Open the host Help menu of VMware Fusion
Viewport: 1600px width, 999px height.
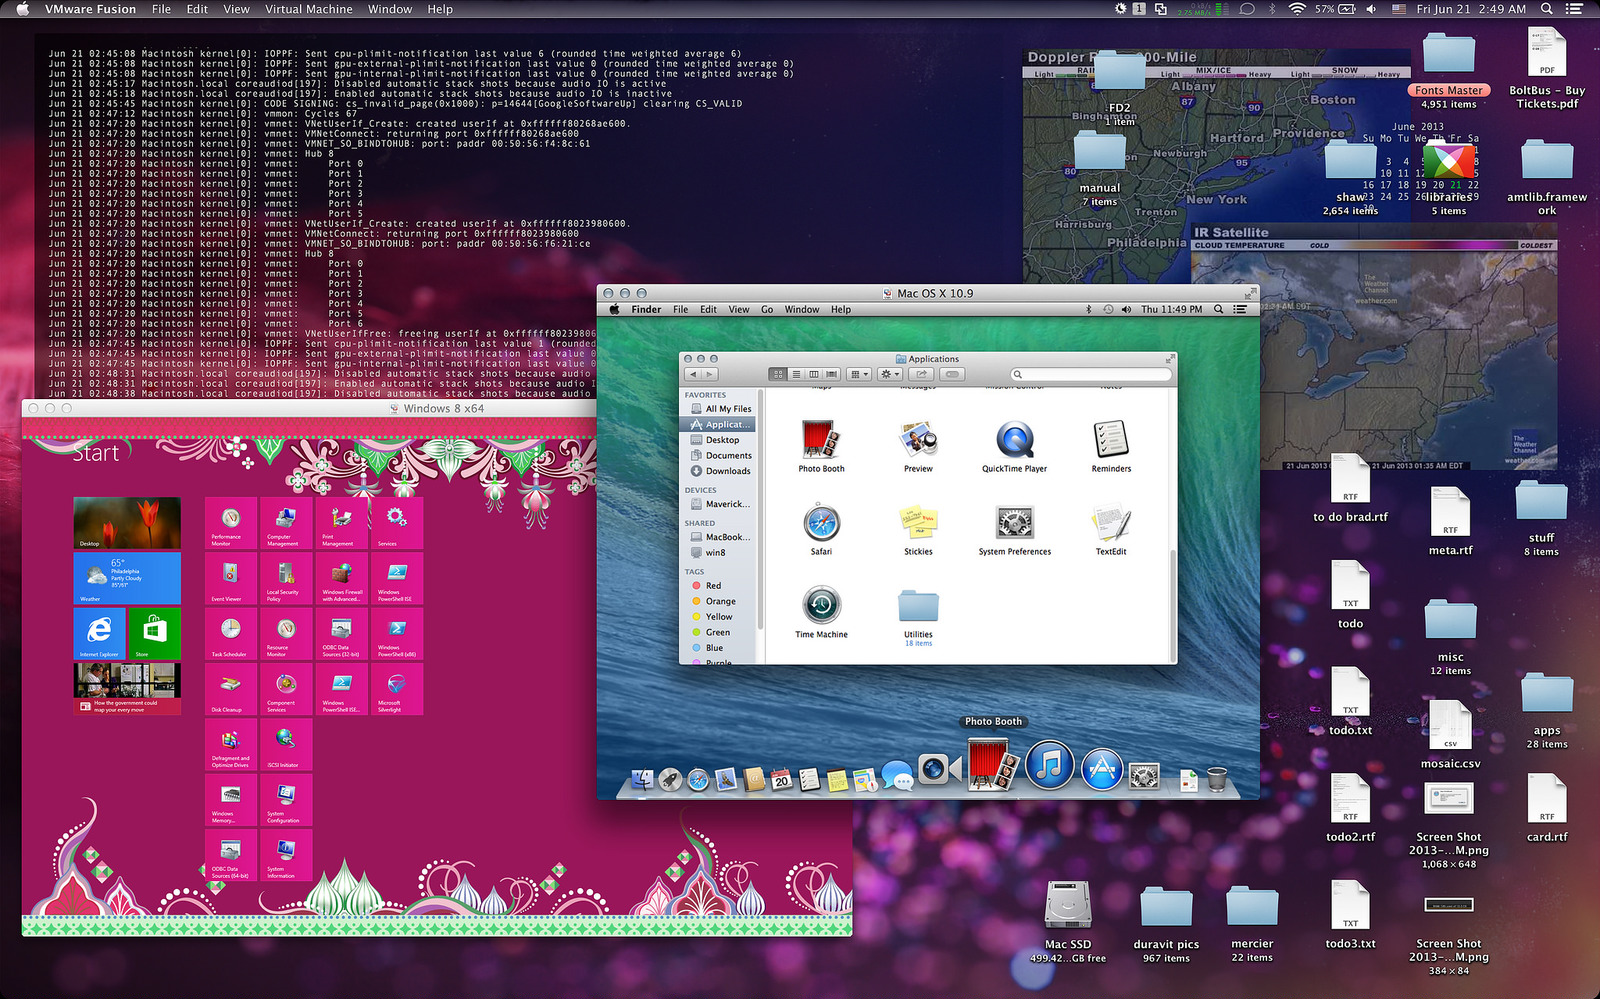(x=440, y=9)
